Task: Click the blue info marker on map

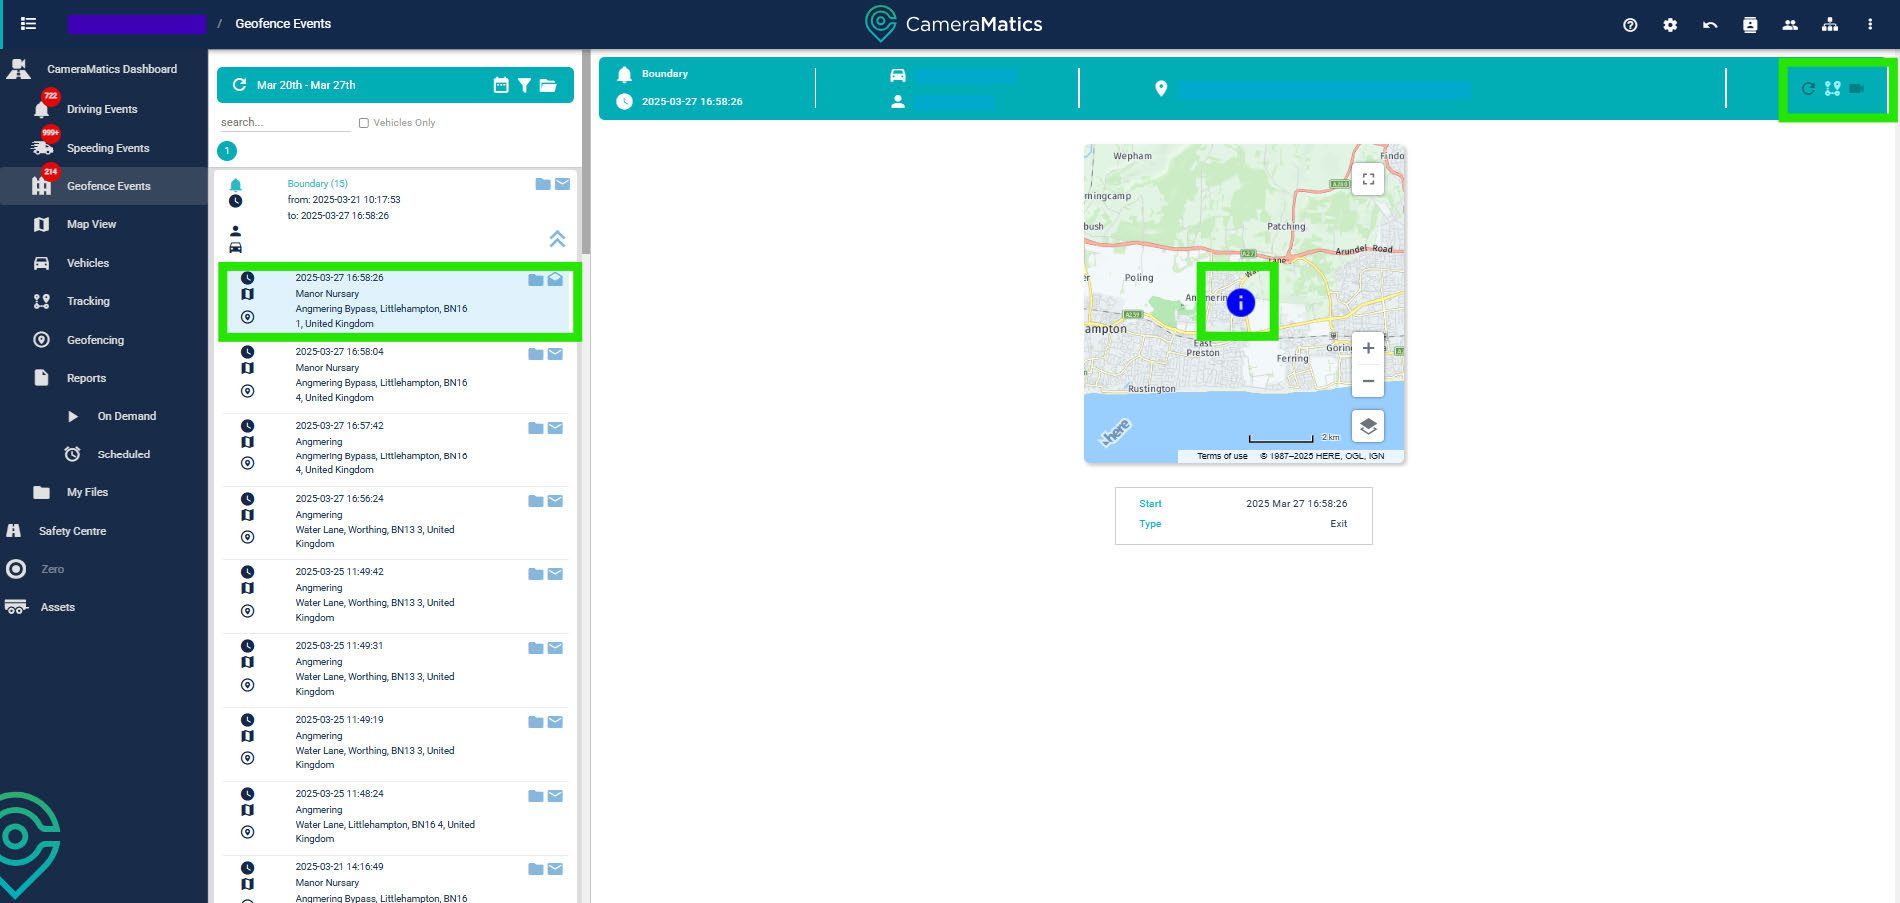Action: [x=1240, y=302]
